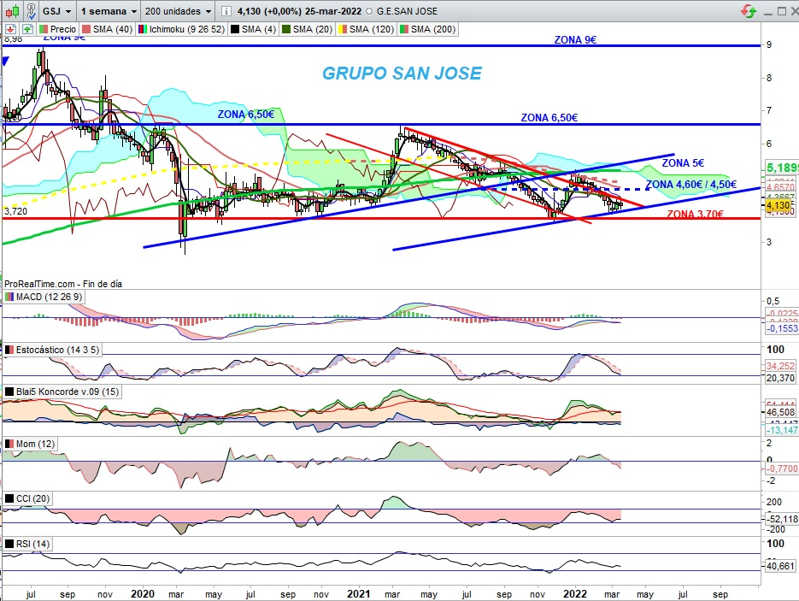Click the red-green refresh arrows icon
The width and height of the screenshot is (799, 601).
(x=749, y=11)
